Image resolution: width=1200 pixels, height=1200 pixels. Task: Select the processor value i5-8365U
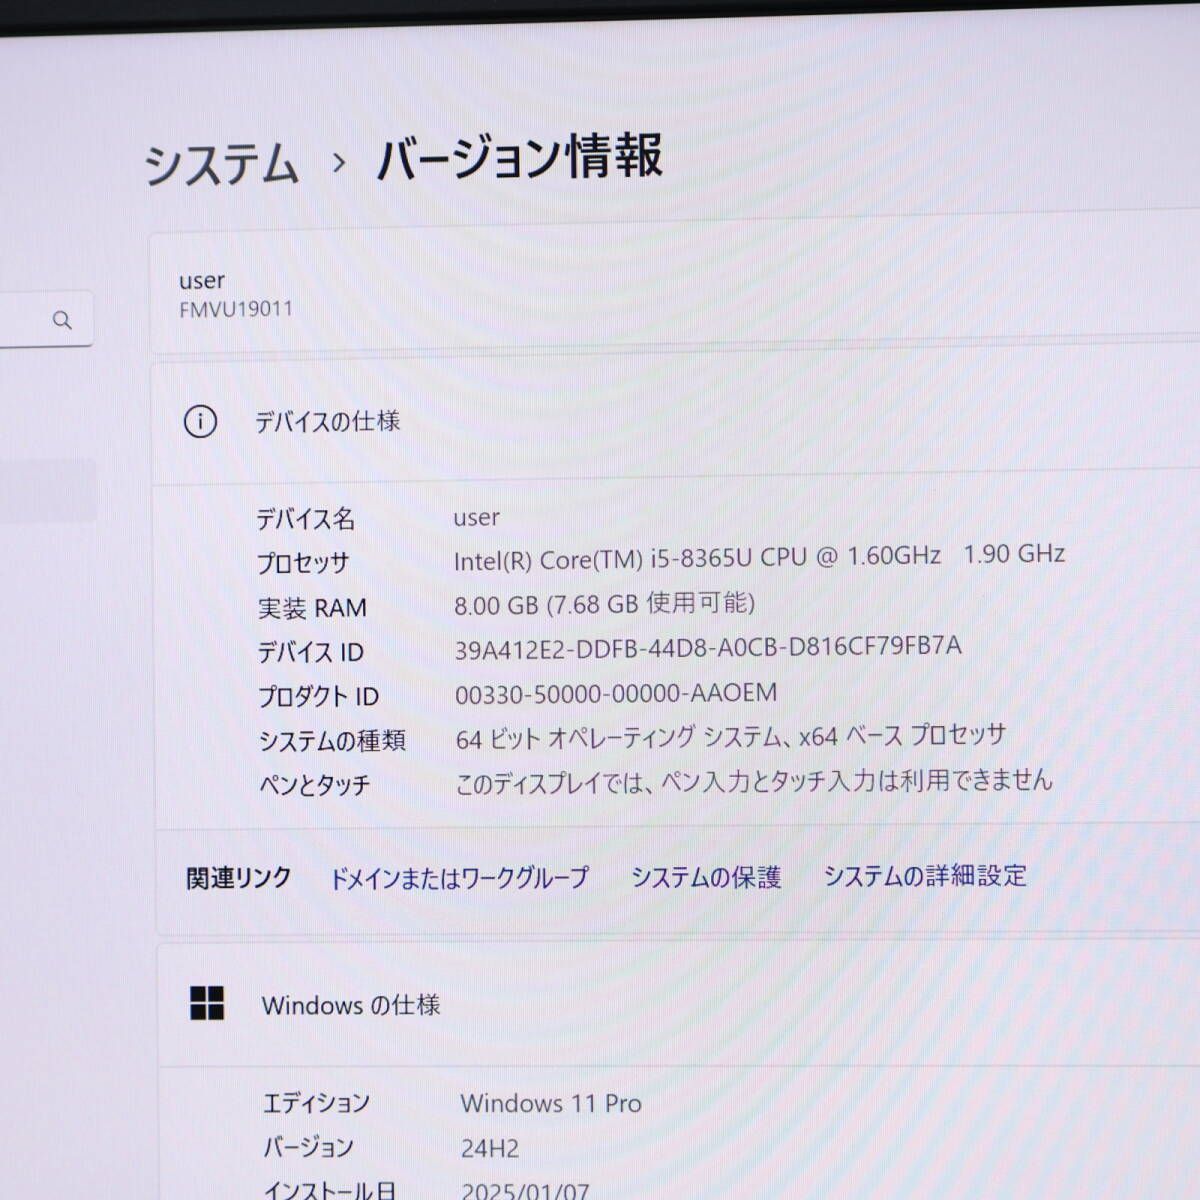point(759,557)
